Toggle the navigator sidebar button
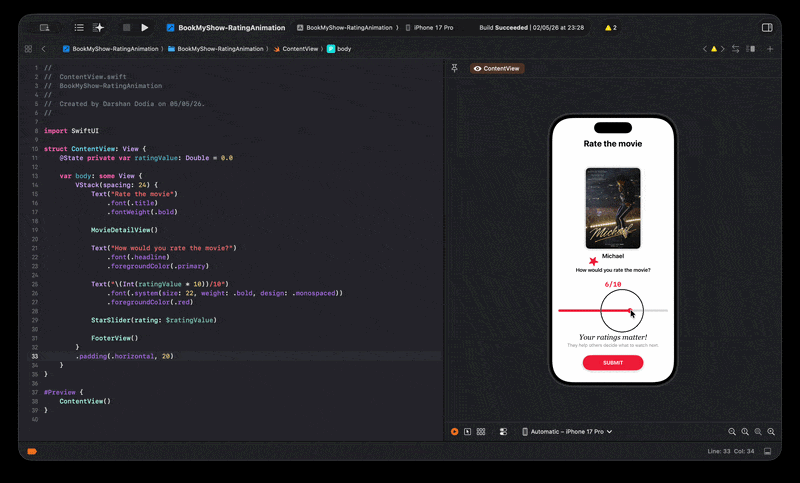 pos(44,28)
